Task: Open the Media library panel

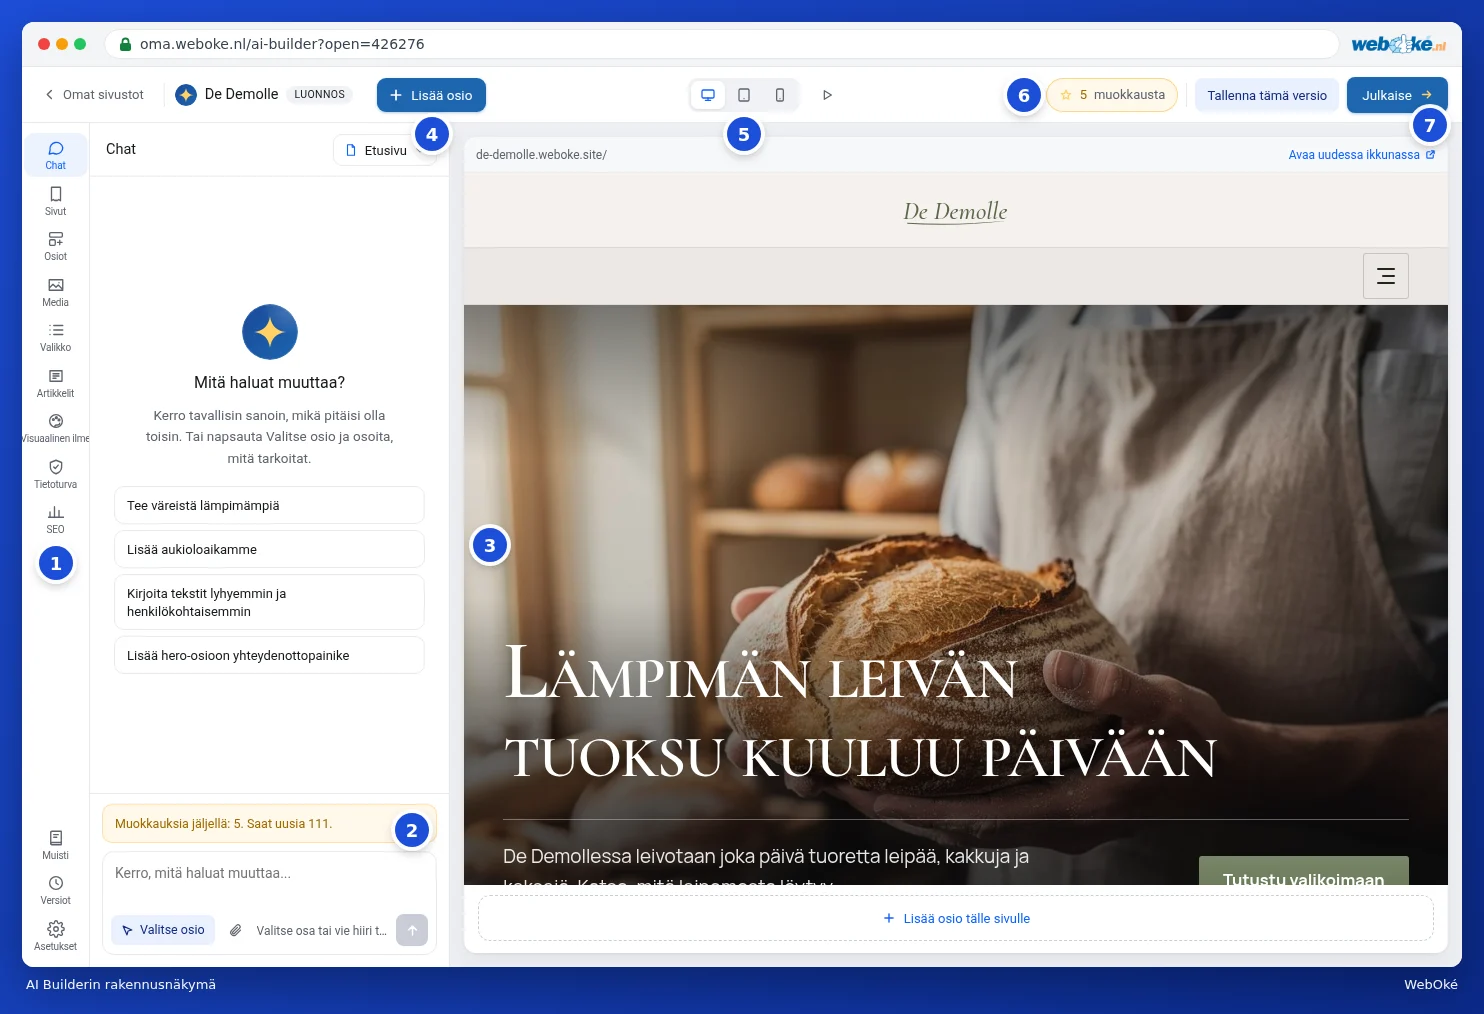Action: click(x=56, y=292)
